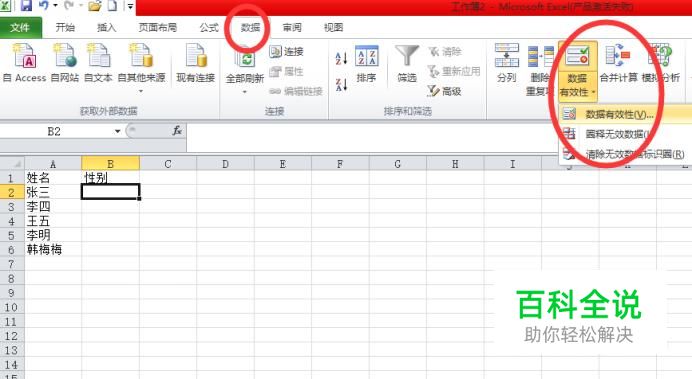
Task: Click the fx insert function icon
Action: click(x=177, y=131)
